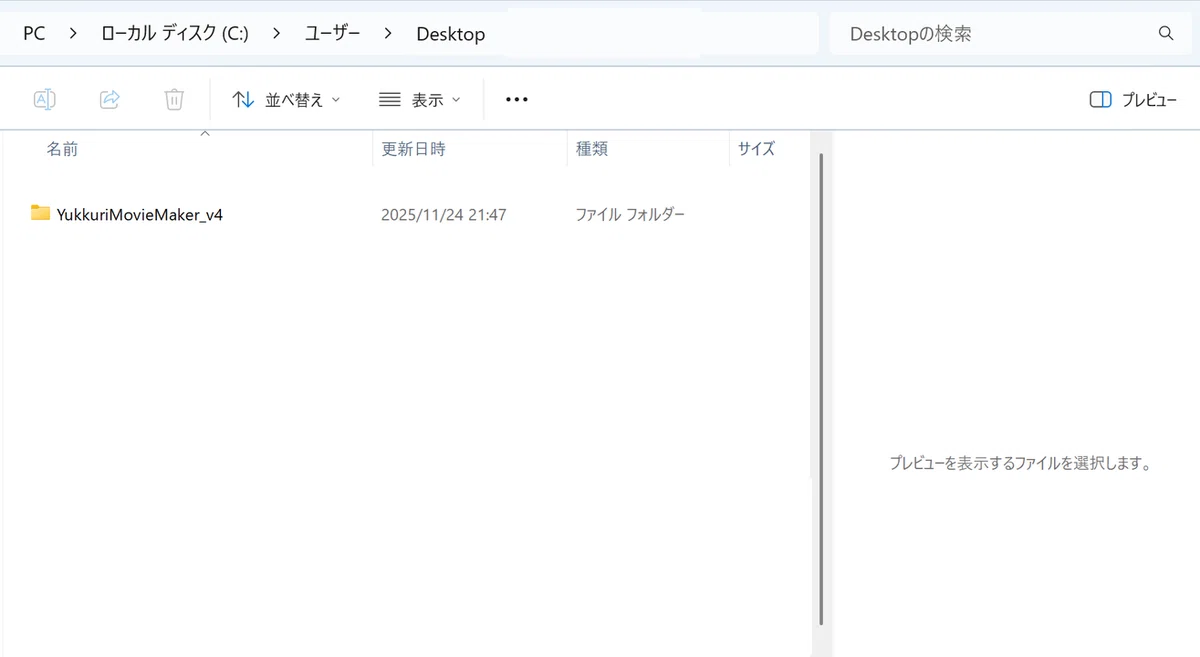Click the YukkuriMovieMaker_v4 yellow folder icon
This screenshot has height=657, width=1200.
(x=40, y=213)
